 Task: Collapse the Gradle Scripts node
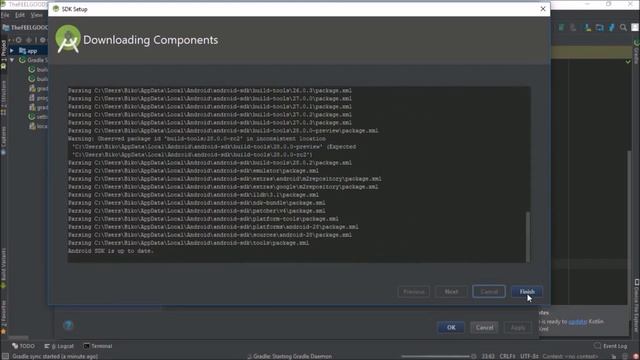pyautogui.click(x=12, y=60)
